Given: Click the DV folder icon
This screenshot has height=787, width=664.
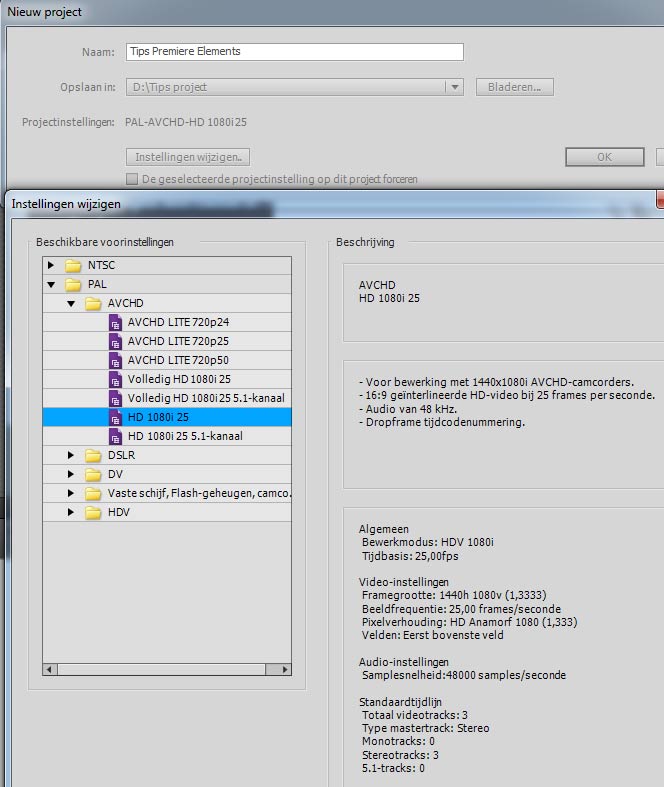Looking at the screenshot, I should tap(93, 474).
